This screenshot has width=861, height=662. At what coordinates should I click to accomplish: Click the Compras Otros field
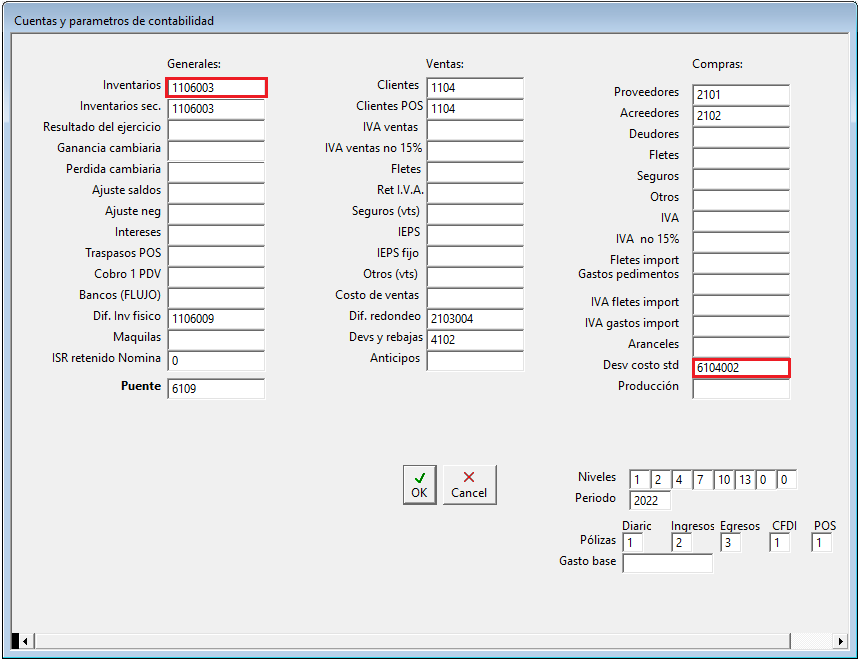point(741,200)
